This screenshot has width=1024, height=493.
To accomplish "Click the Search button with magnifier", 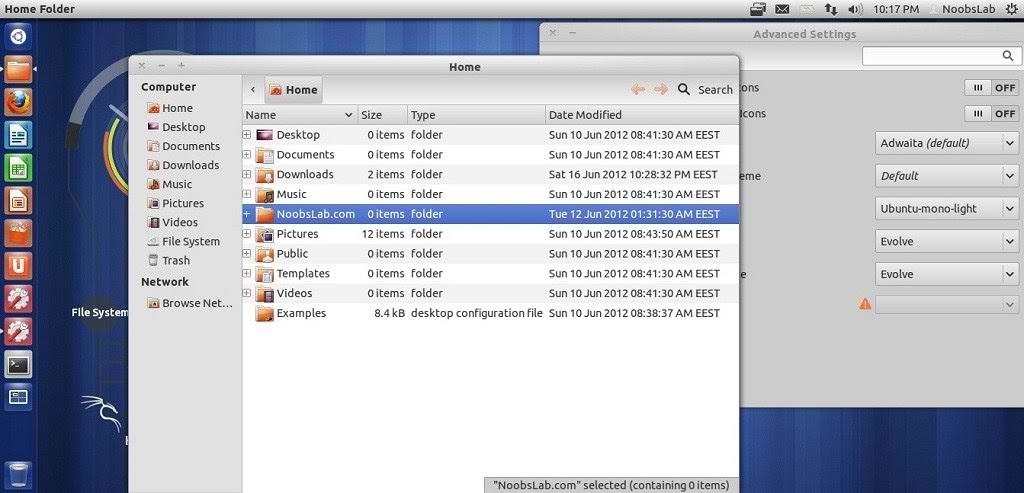I will (x=705, y=89).
